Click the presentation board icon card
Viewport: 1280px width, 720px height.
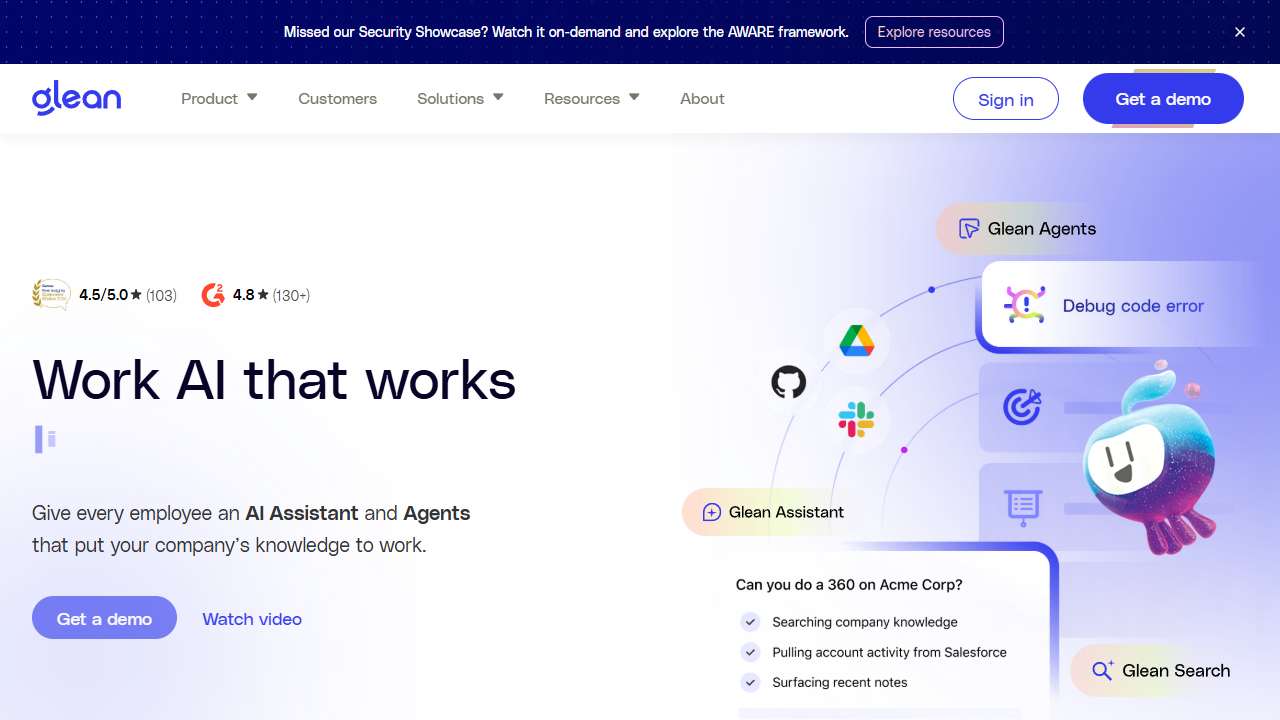pyautogui.click(x=1022, y=507)
